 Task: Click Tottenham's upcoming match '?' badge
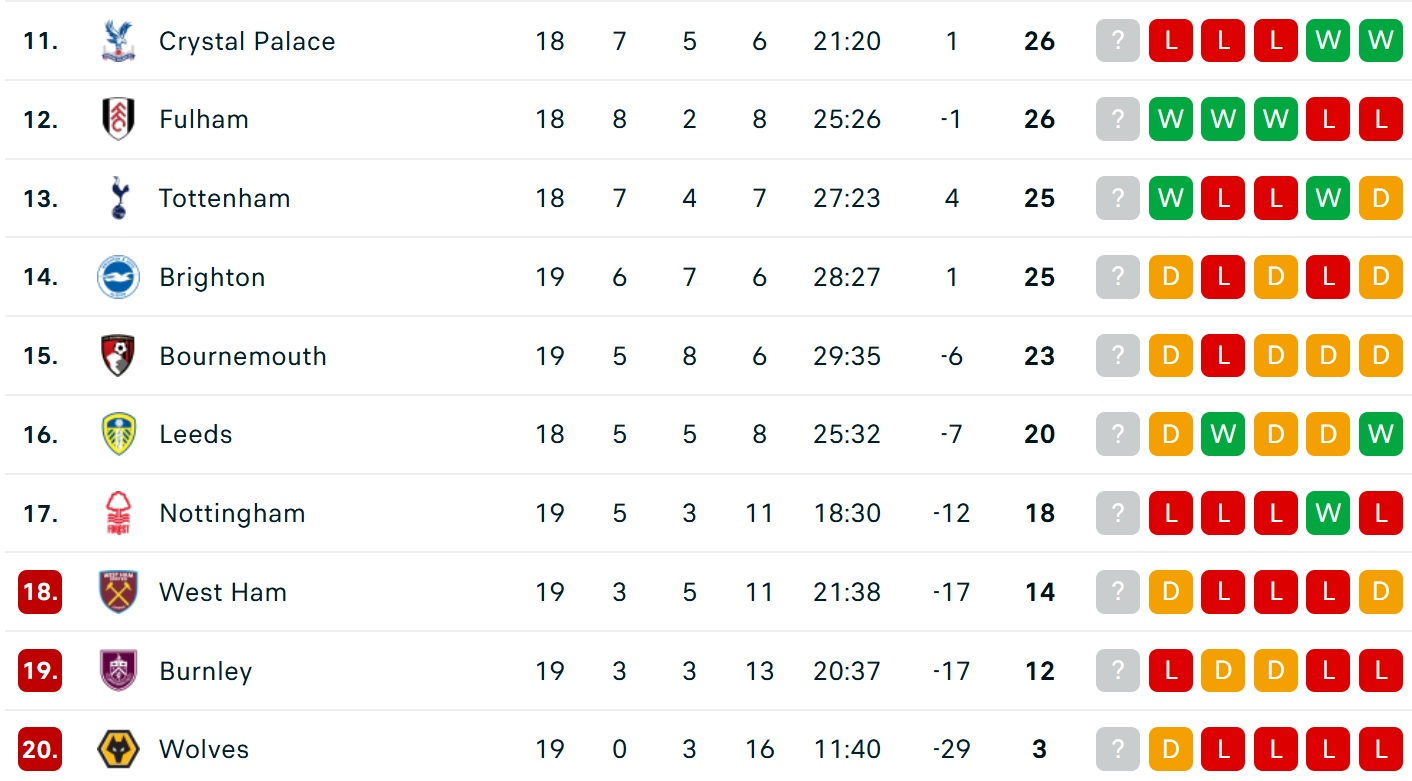(1118, 198)
